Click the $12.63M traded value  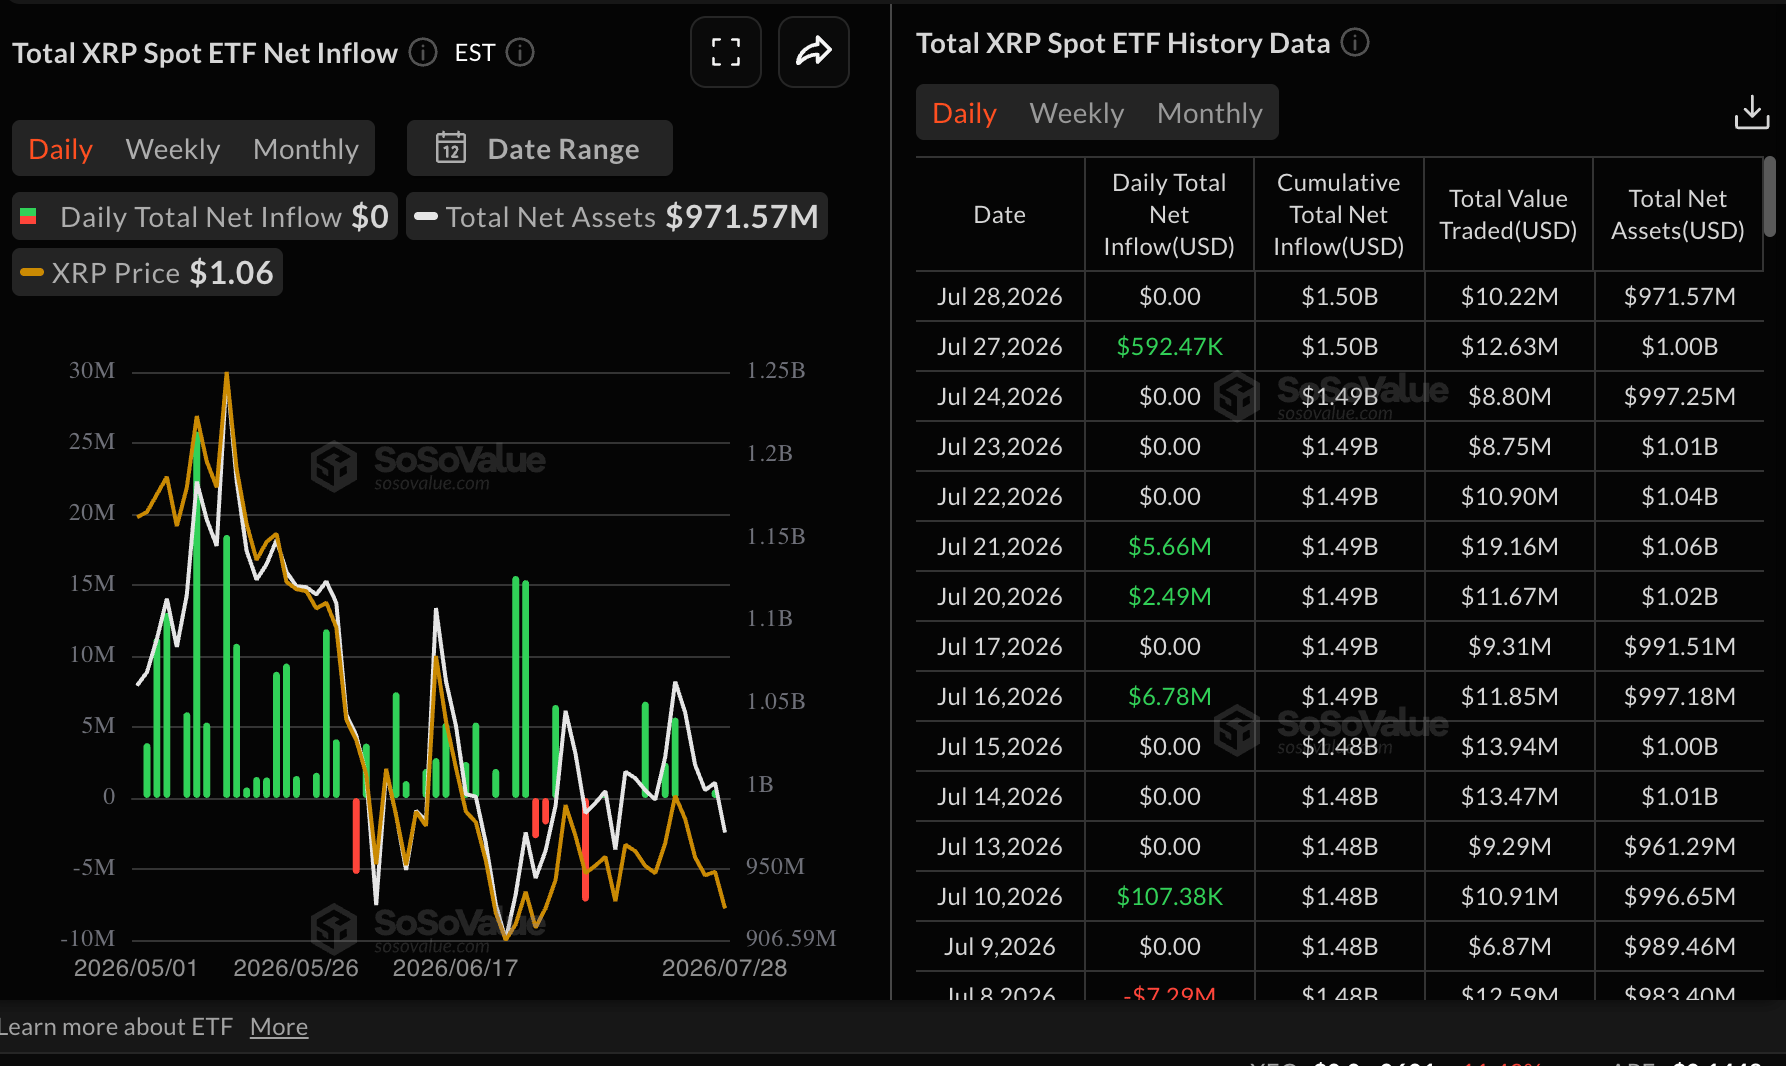pos(1509,346)
